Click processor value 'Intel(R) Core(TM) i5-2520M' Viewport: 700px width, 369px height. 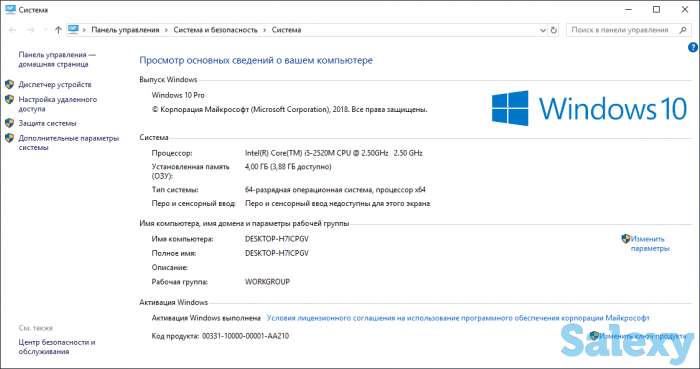click(333, 153)
